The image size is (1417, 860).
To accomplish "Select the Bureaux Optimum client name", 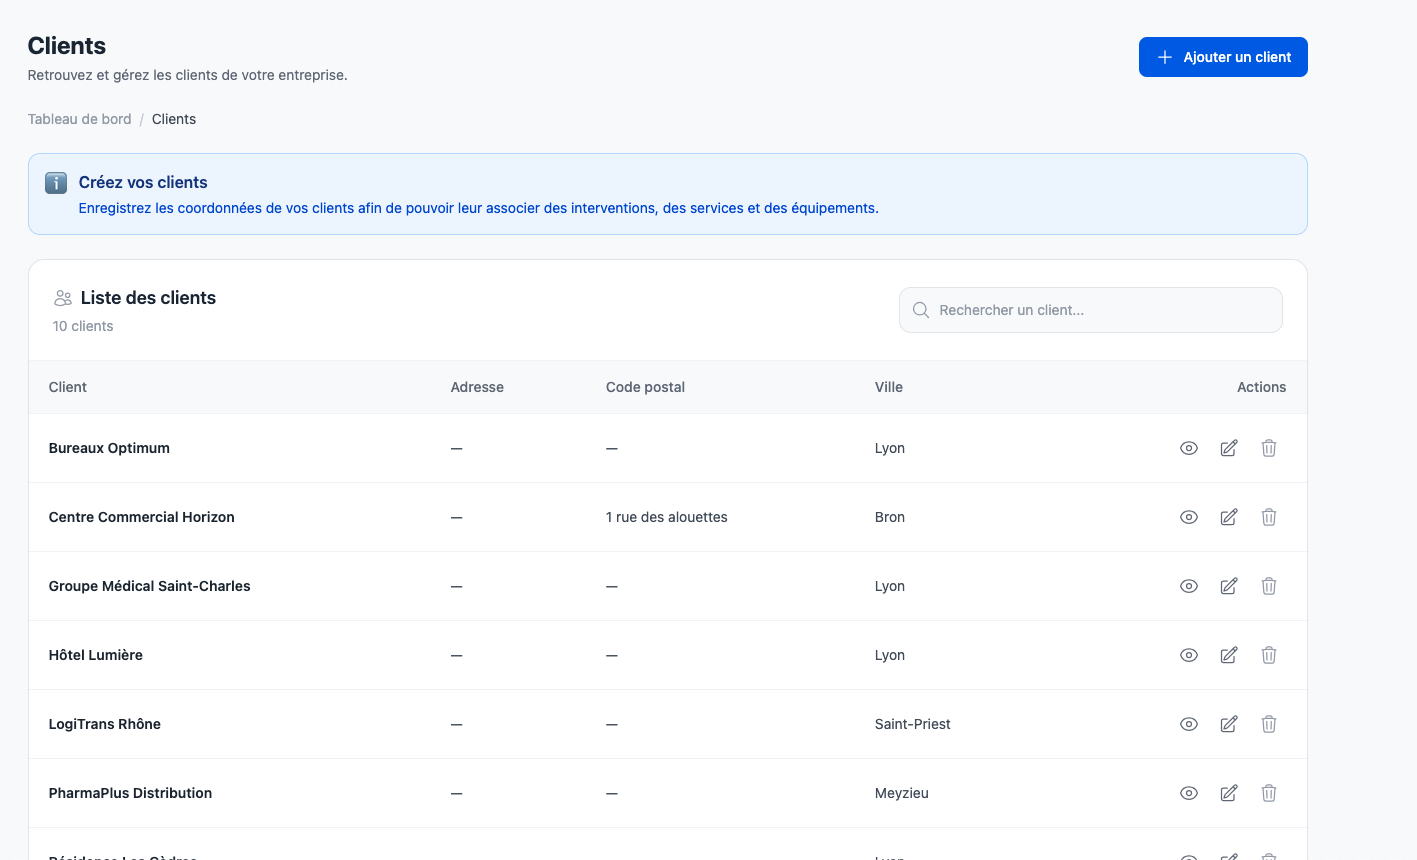I will pyautogui.click(x=109, y=448).
